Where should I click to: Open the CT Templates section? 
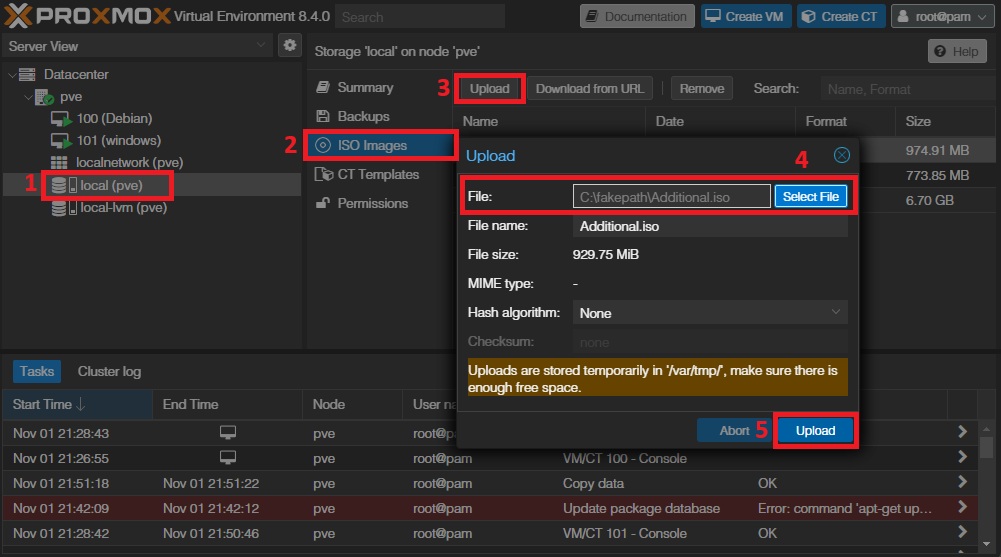[x=380, y=174]
